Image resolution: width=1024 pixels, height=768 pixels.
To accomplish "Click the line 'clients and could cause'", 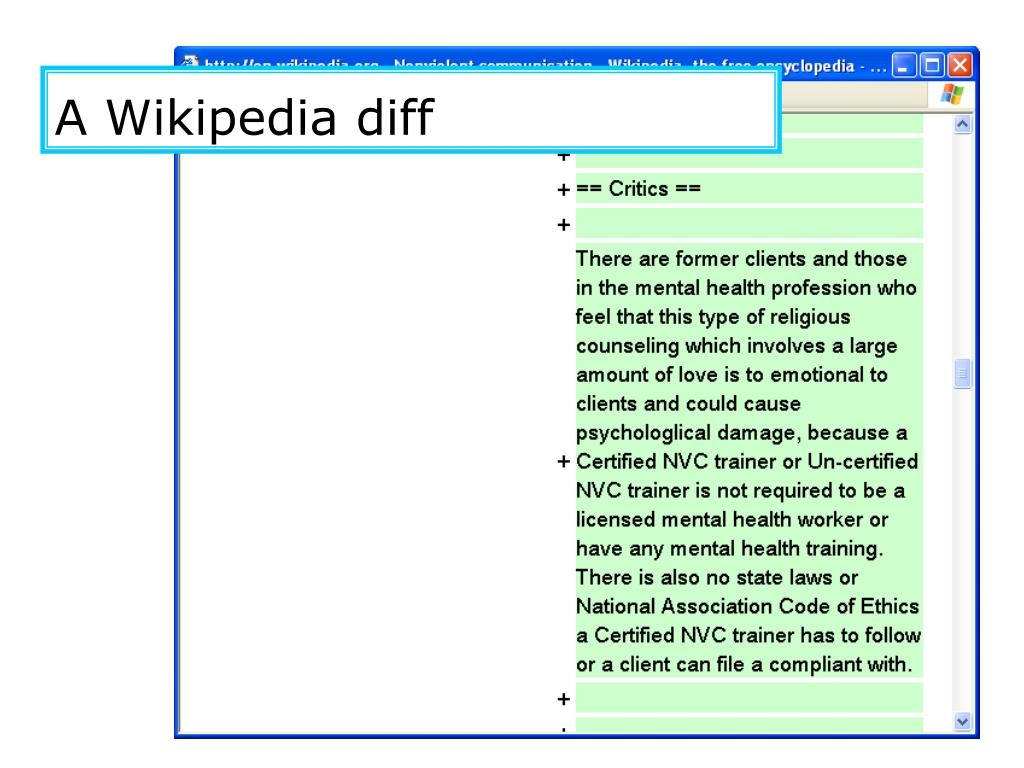I will coord(688,404).
